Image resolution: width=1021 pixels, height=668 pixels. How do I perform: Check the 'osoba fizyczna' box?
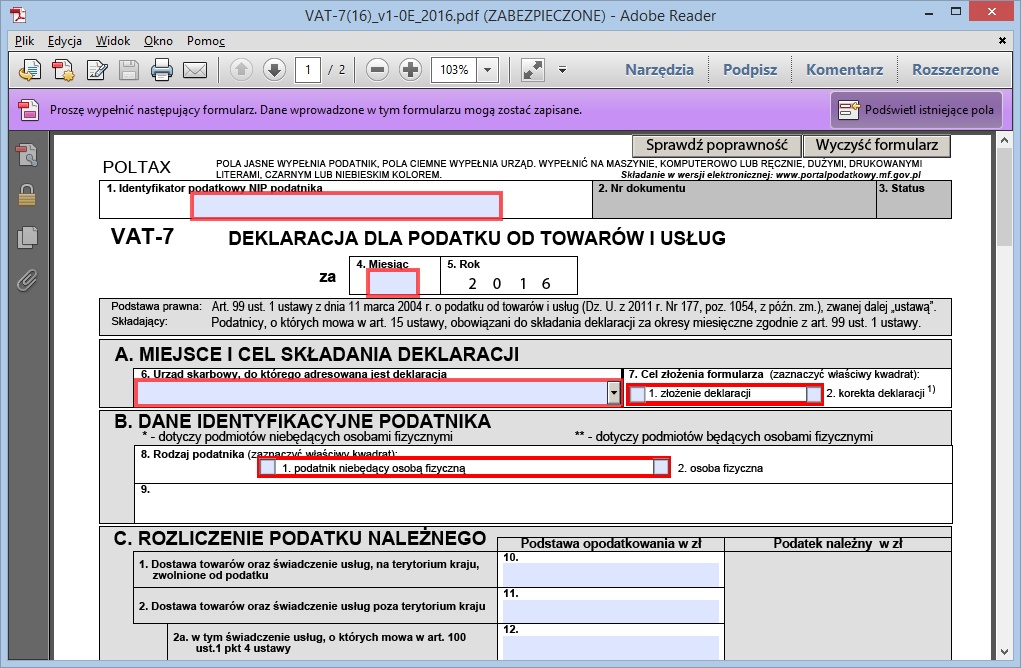click(661, 467)
